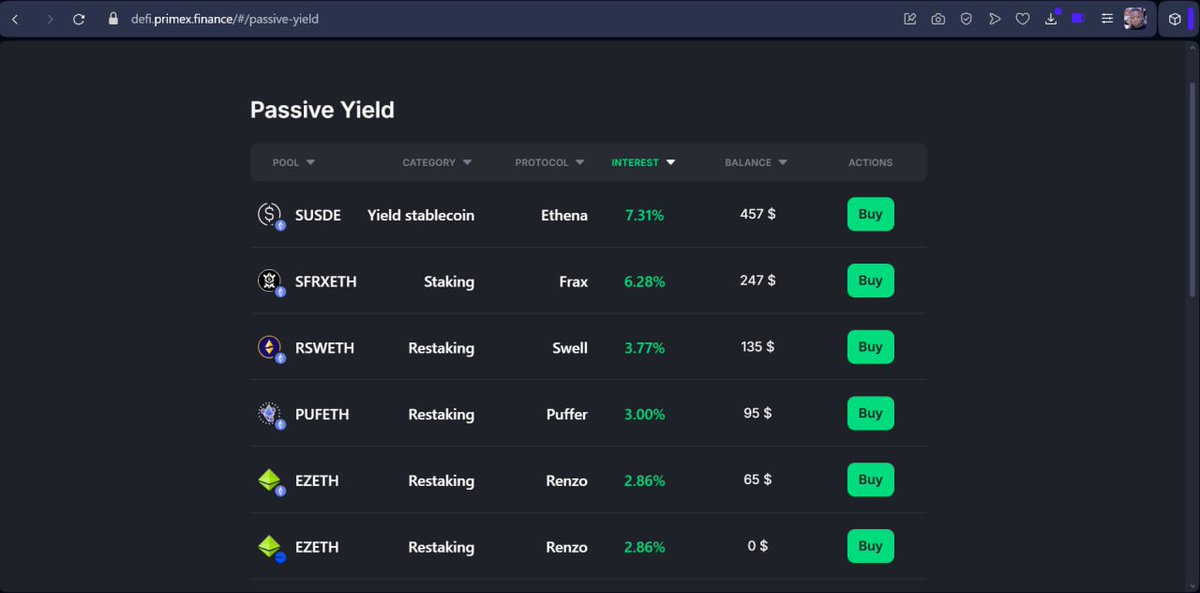Click the 7.31% interest value
This screenshot has height=593, width=1200.
pos(644,215)
